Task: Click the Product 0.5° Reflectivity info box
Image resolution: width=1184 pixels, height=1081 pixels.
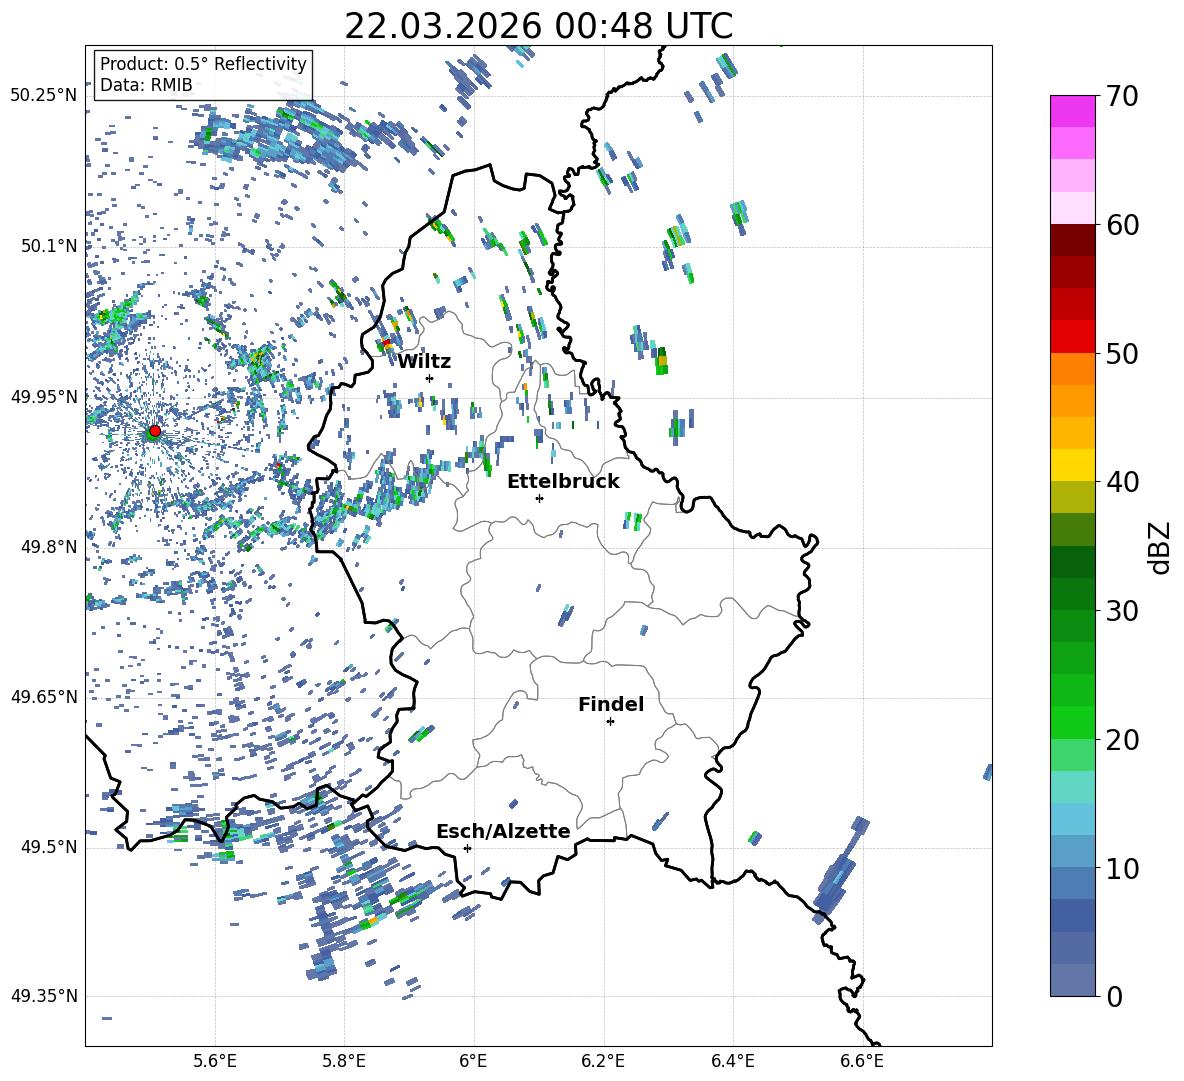Action: click(x=203, y=74)
